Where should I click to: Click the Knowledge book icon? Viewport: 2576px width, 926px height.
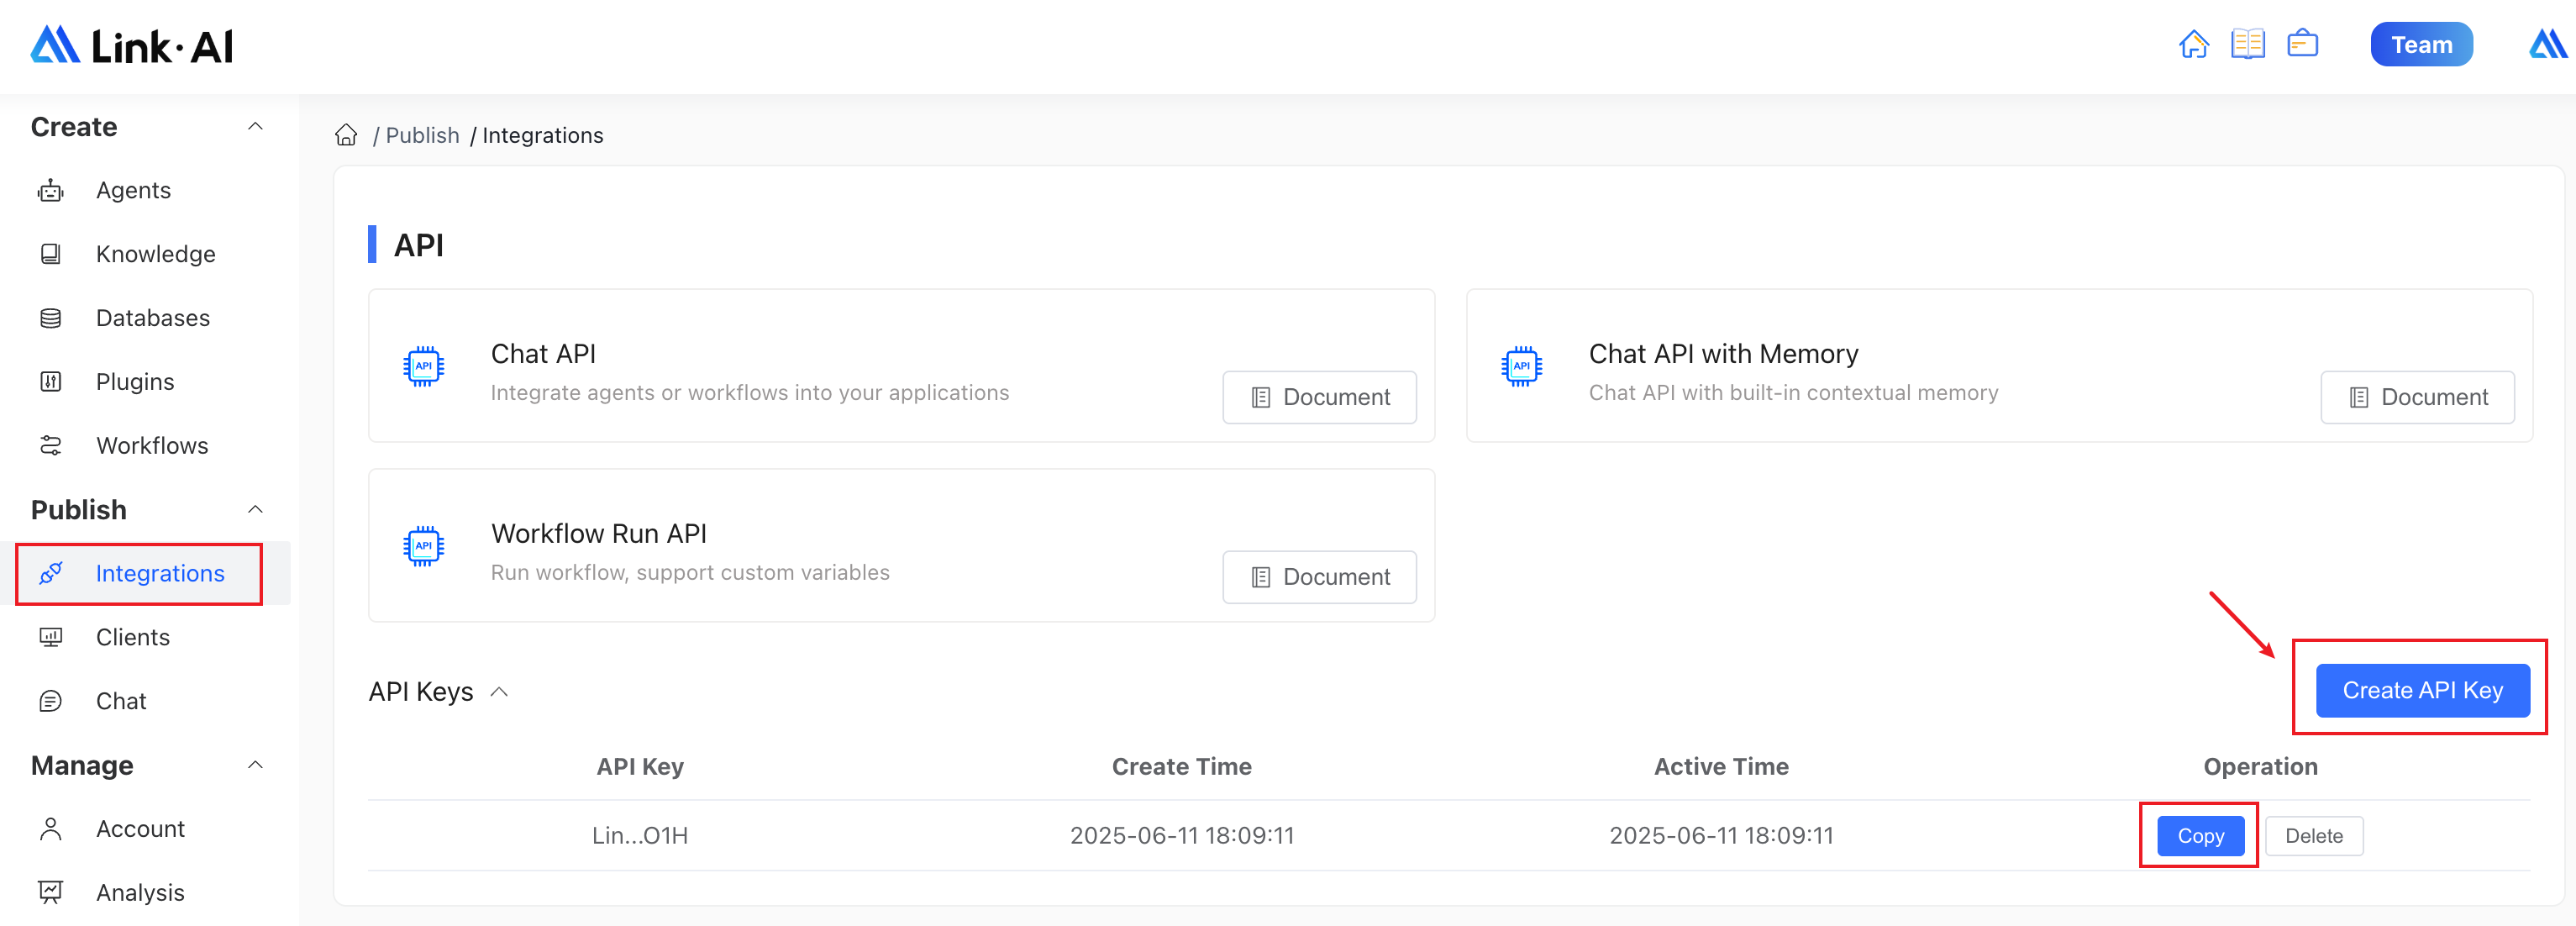point(51,254)
